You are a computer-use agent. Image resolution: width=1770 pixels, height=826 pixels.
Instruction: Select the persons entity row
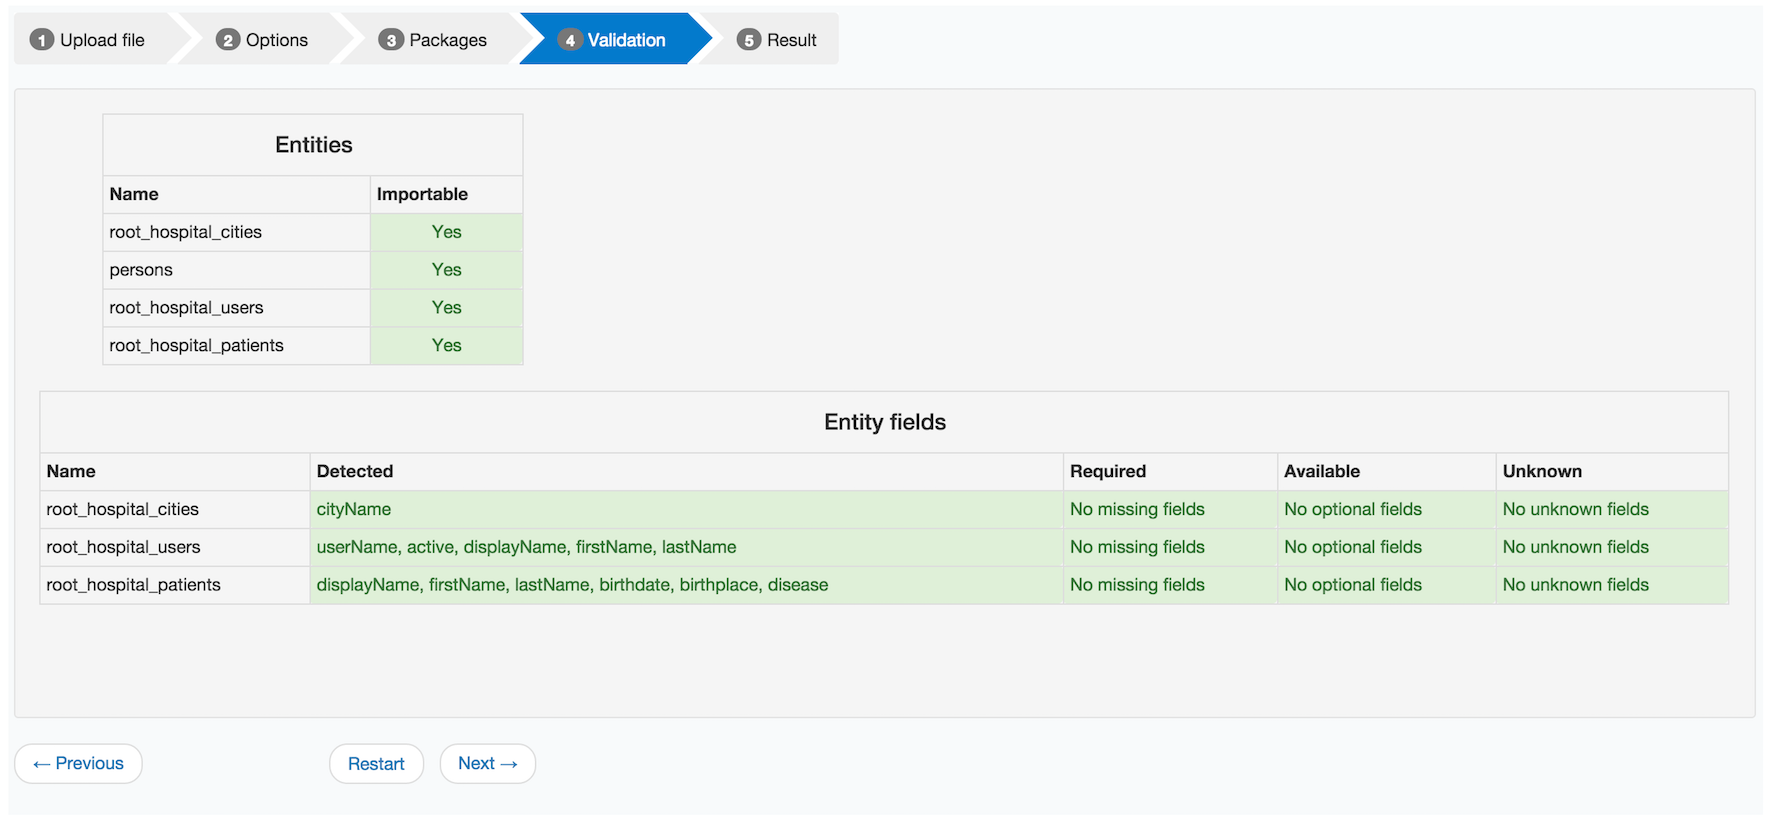(x=141, y=270)
